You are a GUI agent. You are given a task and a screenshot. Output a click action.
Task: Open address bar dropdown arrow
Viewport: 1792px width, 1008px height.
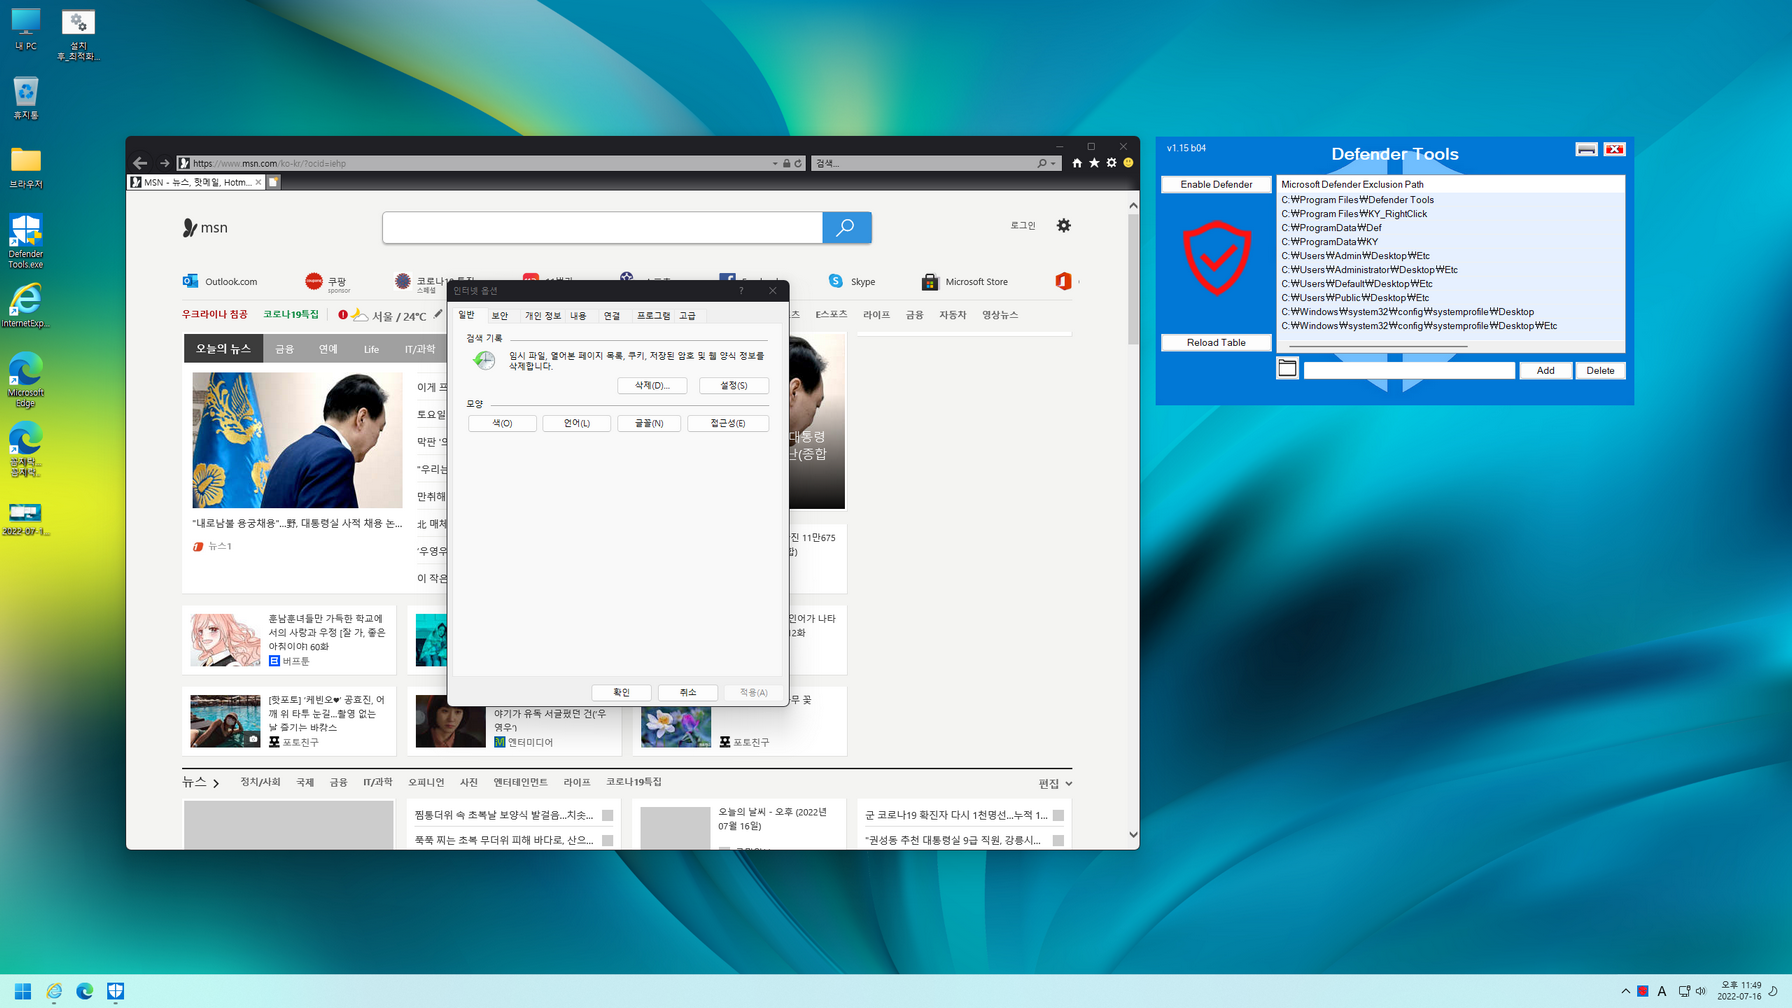click(775, 163)
